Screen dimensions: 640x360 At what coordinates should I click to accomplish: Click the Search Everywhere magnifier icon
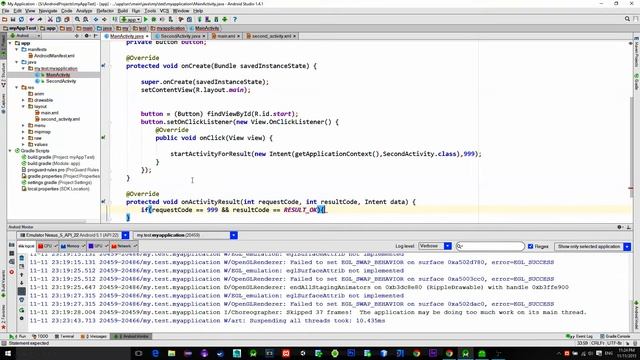pyautogui.click(x=627, y=19)
